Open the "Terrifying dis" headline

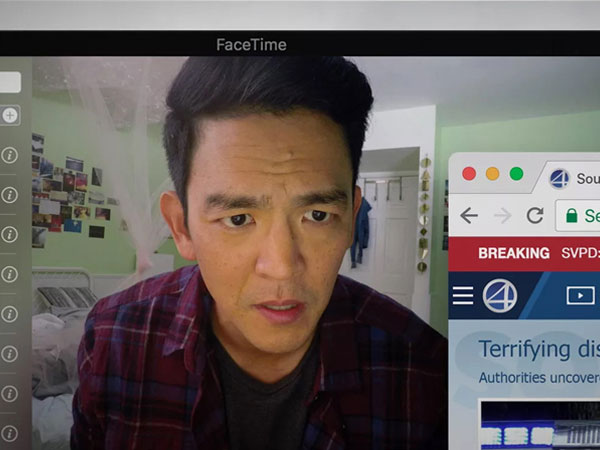(x=539, y=349)
